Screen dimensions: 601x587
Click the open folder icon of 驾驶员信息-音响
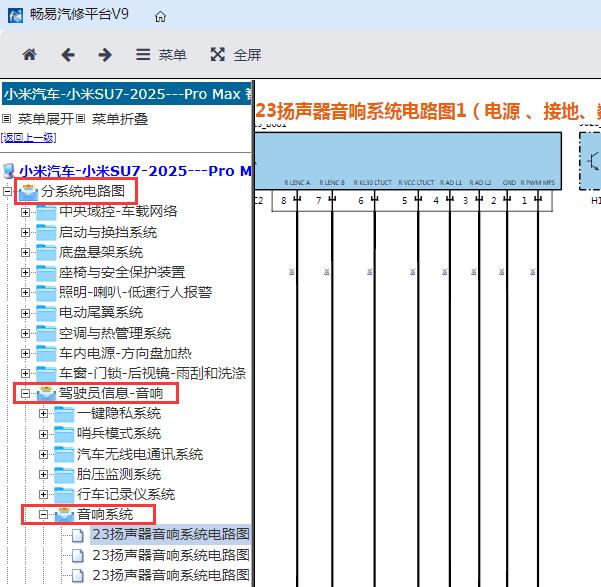[46, 394]
